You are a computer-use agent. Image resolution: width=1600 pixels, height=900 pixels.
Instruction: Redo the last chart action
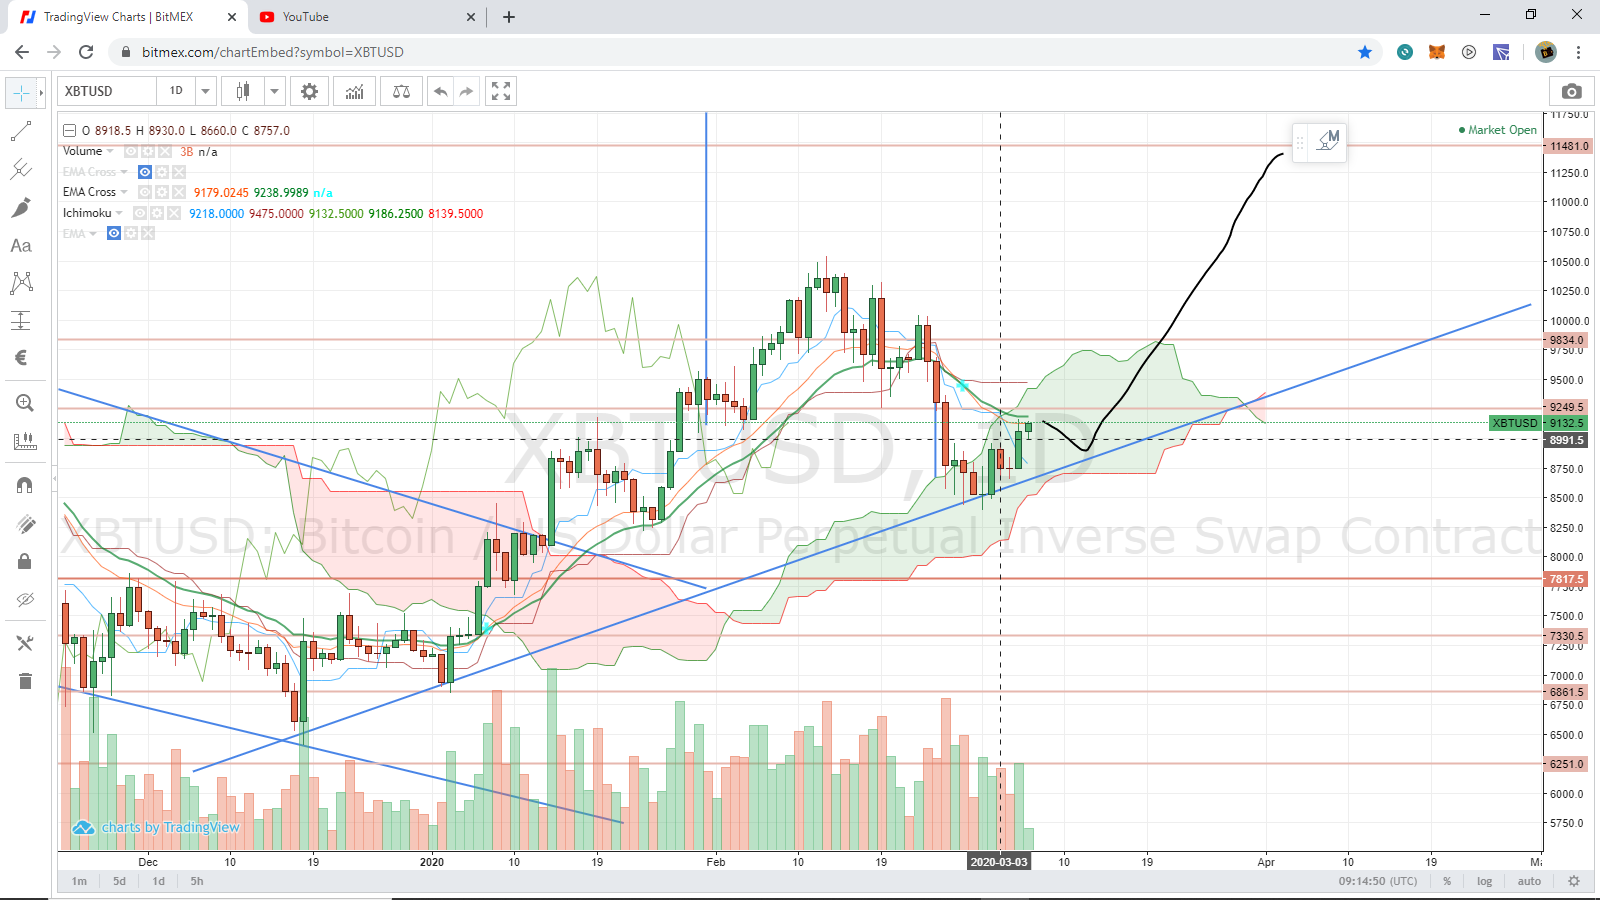click(x=466, y=91)
